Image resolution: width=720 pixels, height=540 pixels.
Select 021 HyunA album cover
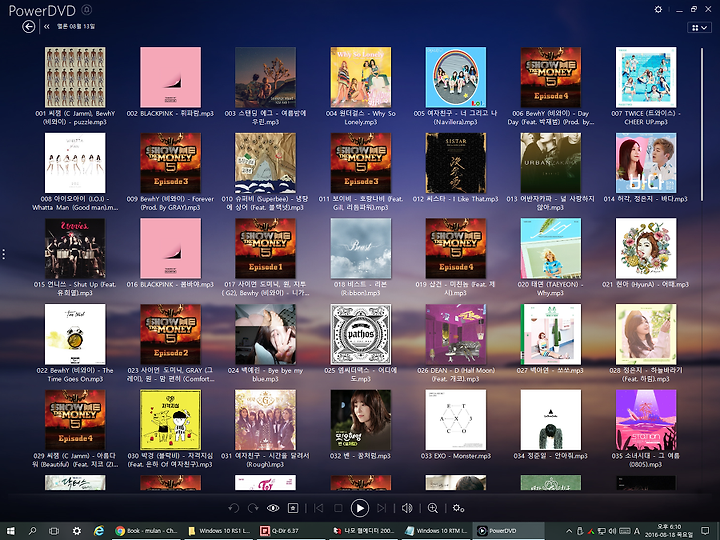pyautogui.click(x=646, y=248)
